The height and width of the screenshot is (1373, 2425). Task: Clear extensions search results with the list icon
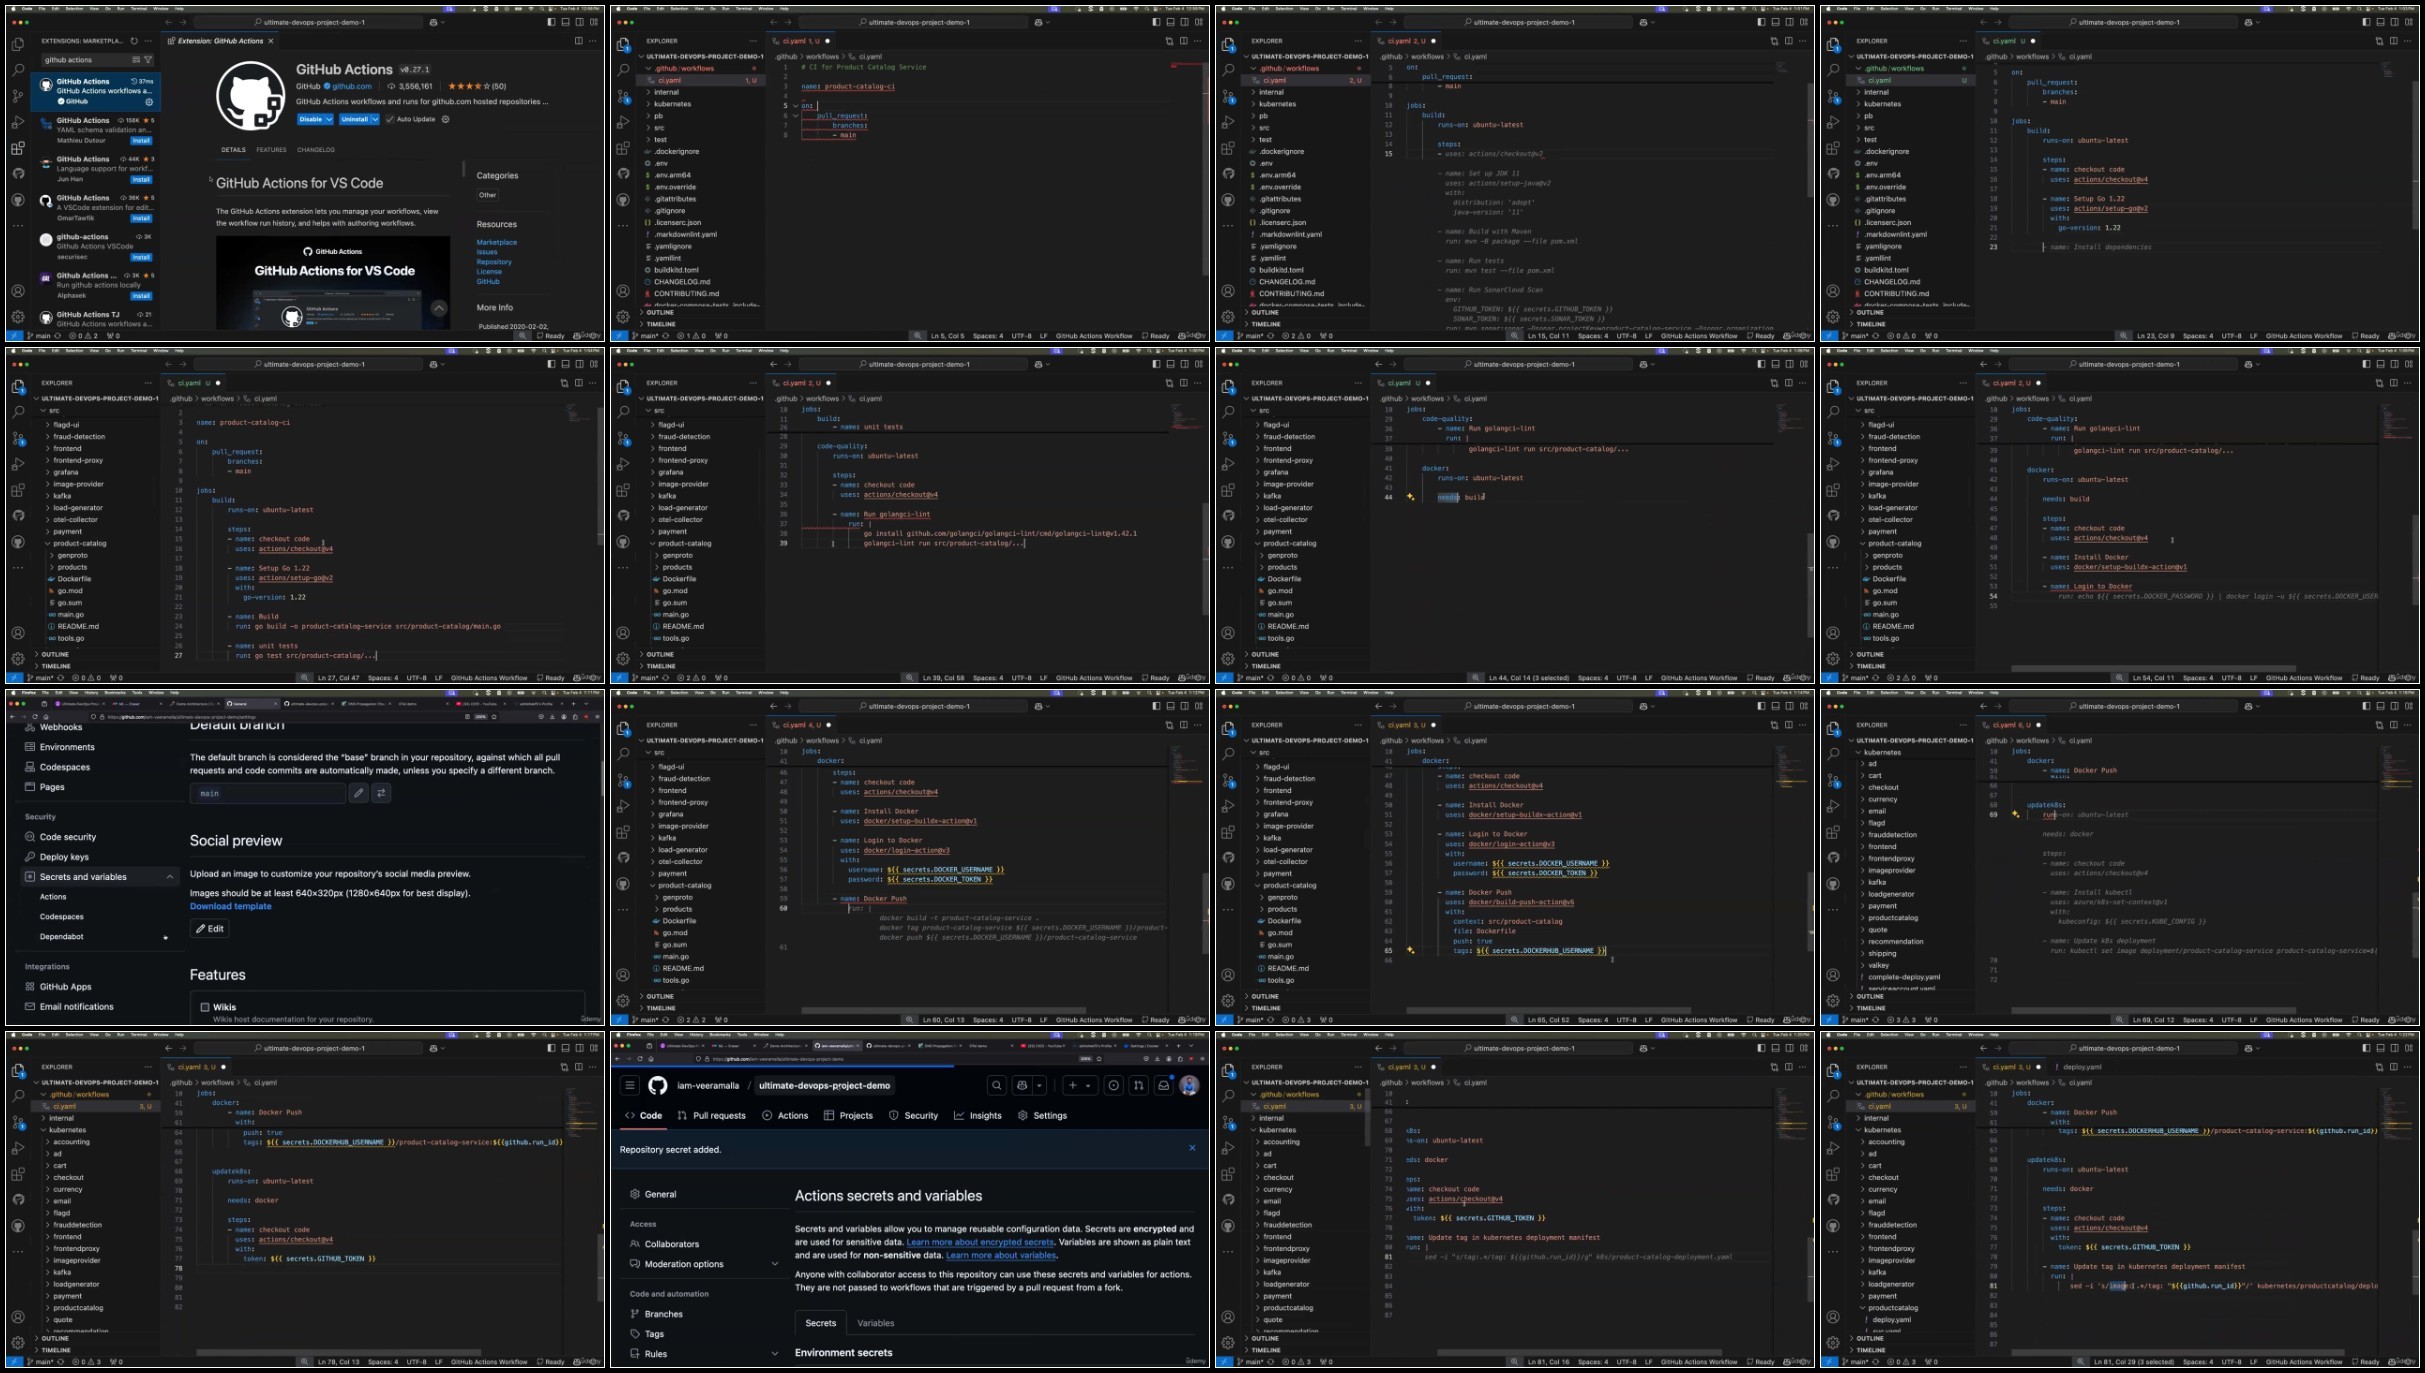tap(136, 60)
